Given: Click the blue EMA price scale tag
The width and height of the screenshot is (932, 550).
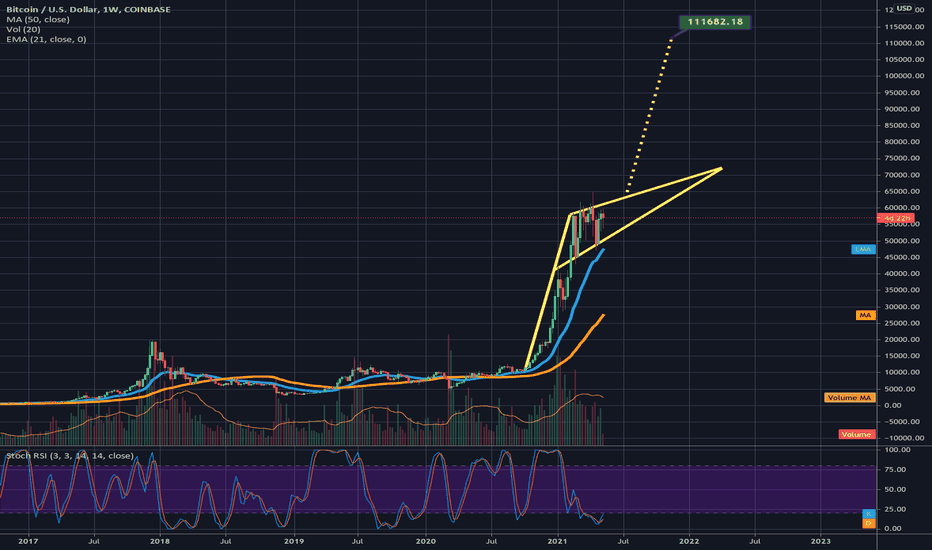Looking at the screenshot, I should coord(864,249).
